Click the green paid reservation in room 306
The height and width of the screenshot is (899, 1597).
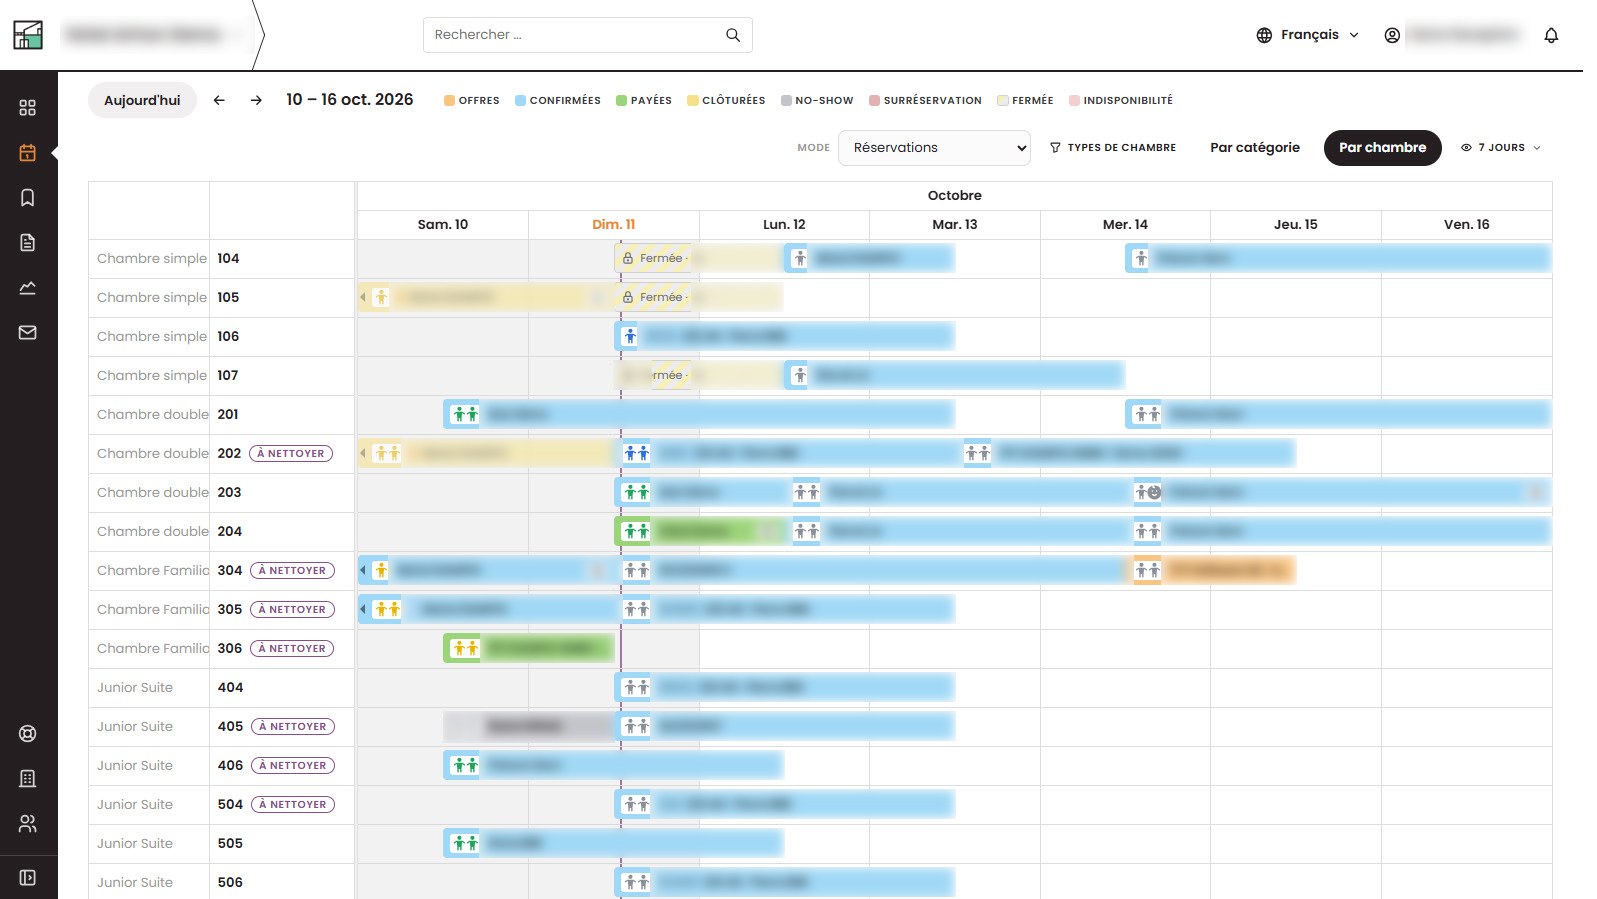click(529, 649)
